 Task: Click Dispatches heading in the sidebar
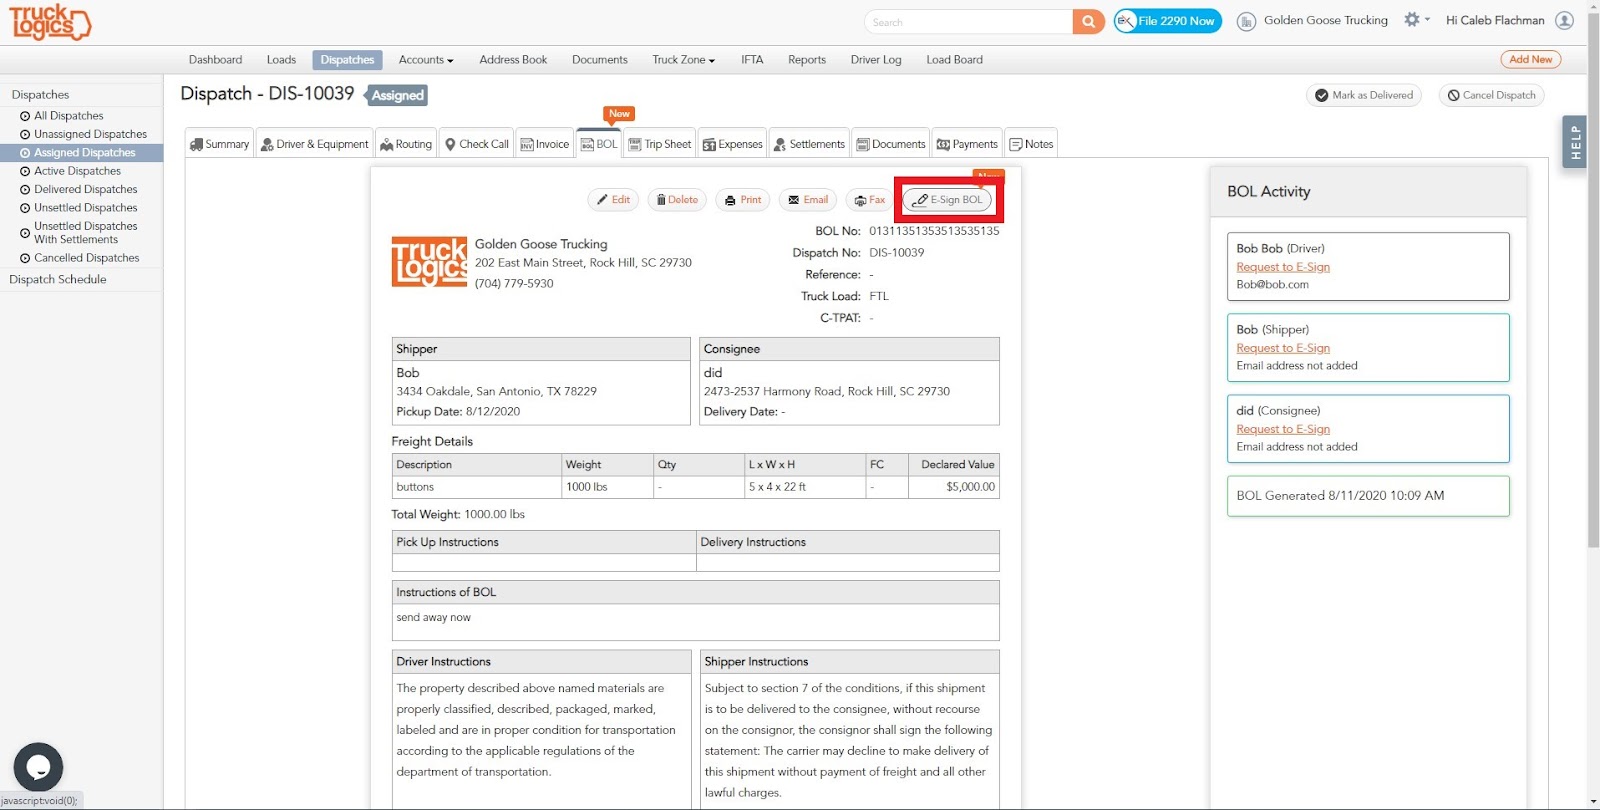tap(40, 95)
